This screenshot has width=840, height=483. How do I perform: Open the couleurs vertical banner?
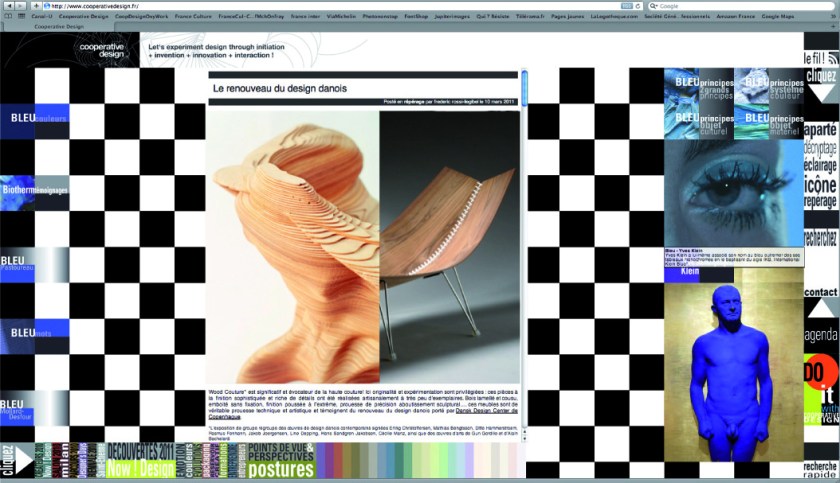point(189,460)
